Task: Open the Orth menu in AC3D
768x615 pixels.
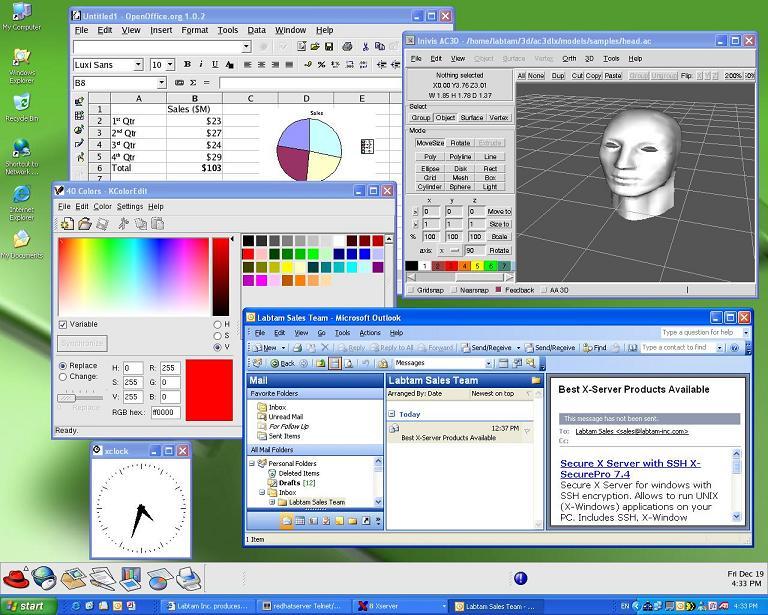Action: (568, 59)
